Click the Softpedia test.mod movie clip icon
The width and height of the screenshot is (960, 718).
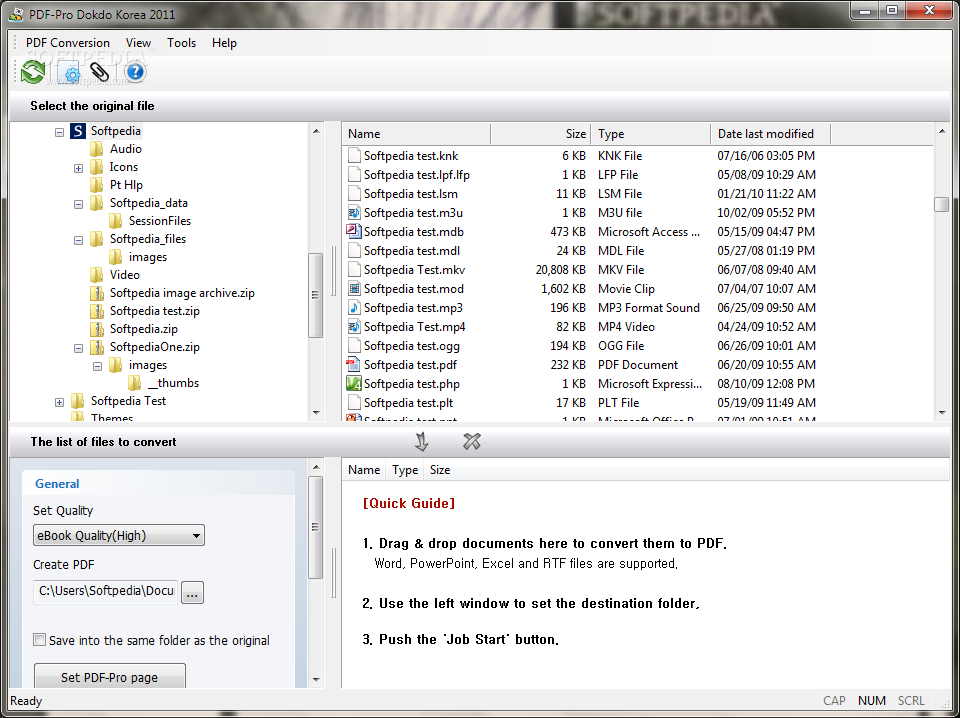tap(353, 288)
